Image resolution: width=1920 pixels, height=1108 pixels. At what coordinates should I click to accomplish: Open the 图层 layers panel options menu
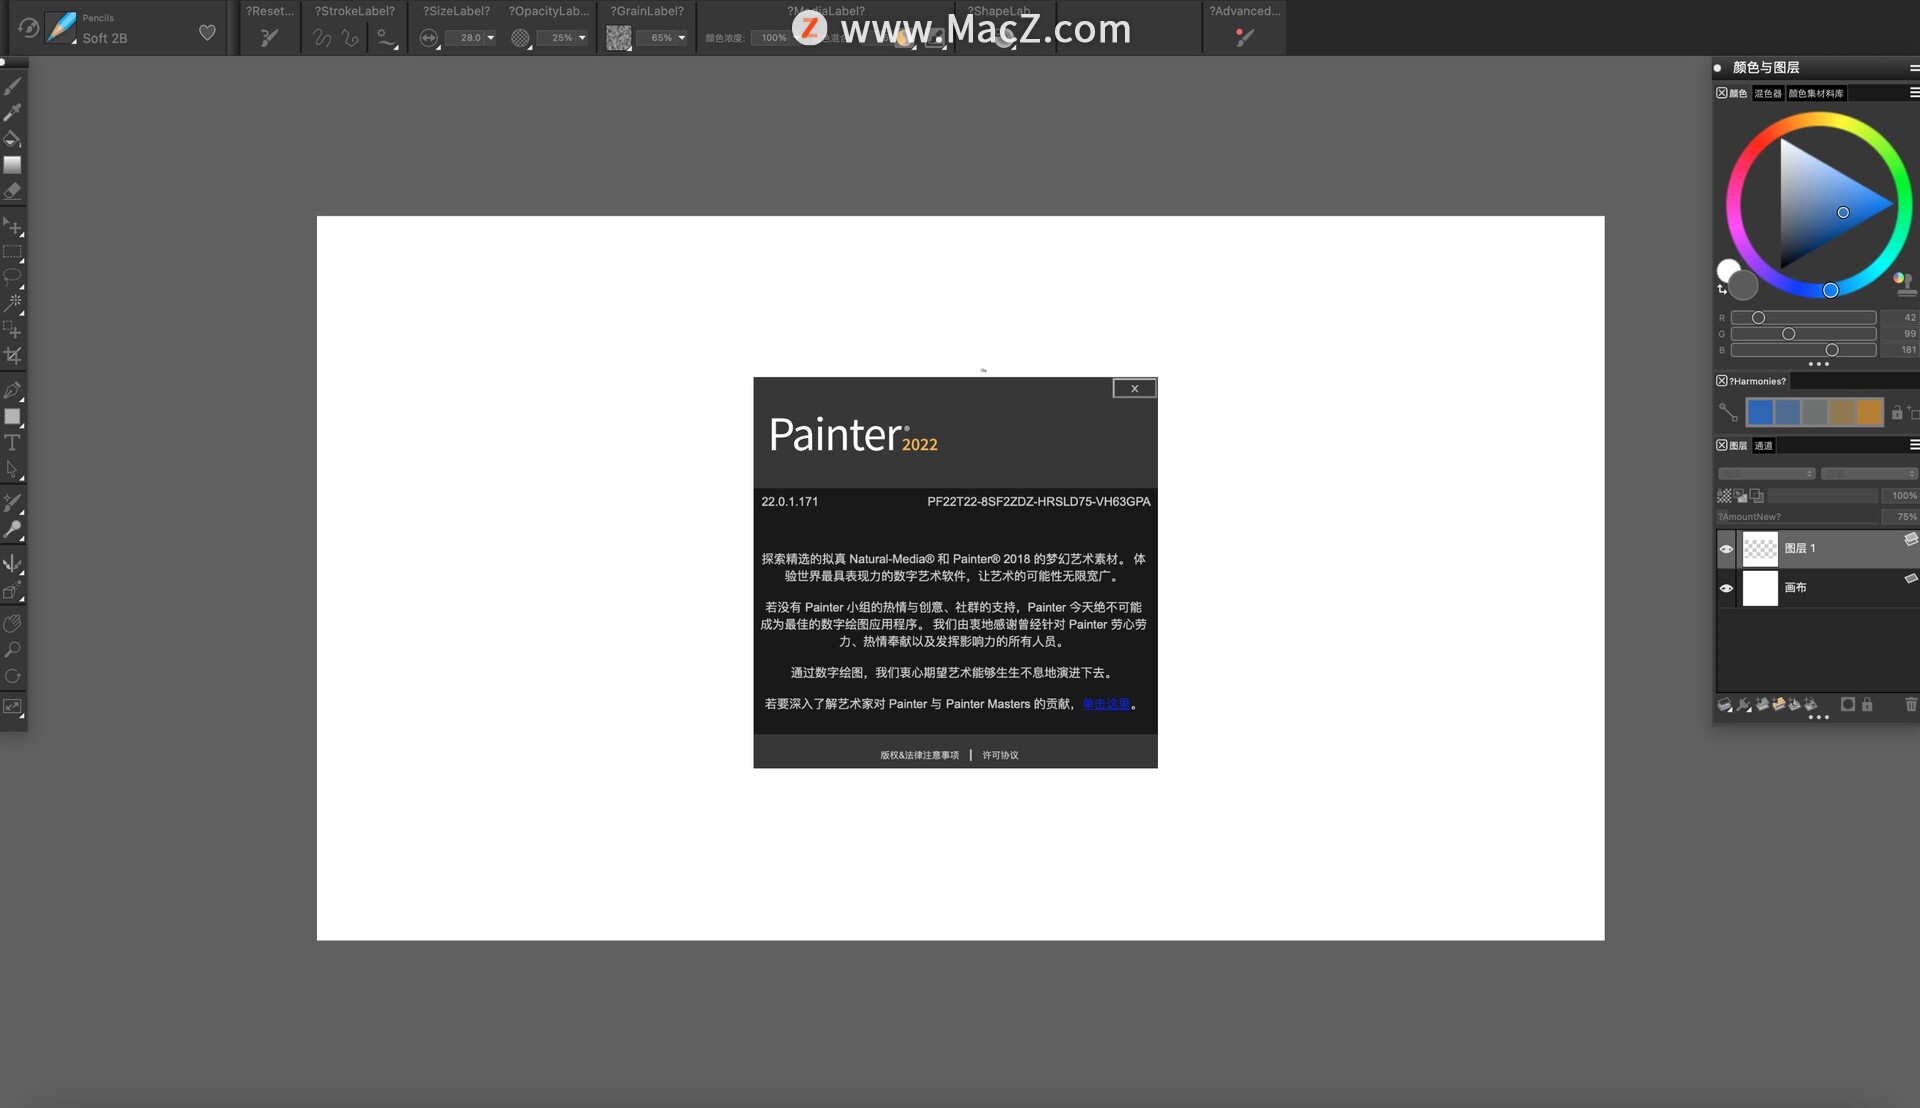(1914, 445)
